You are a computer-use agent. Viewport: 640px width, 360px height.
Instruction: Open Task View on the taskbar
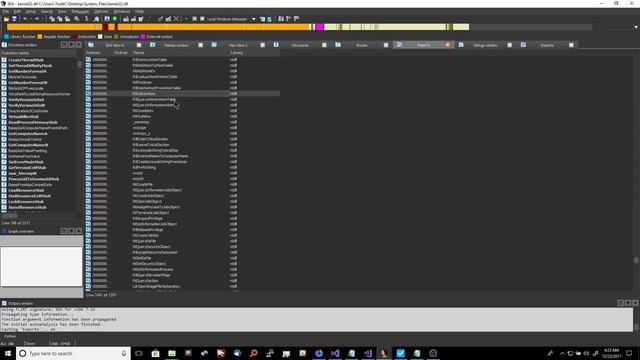pyautogui.click(x=139, y=353)
